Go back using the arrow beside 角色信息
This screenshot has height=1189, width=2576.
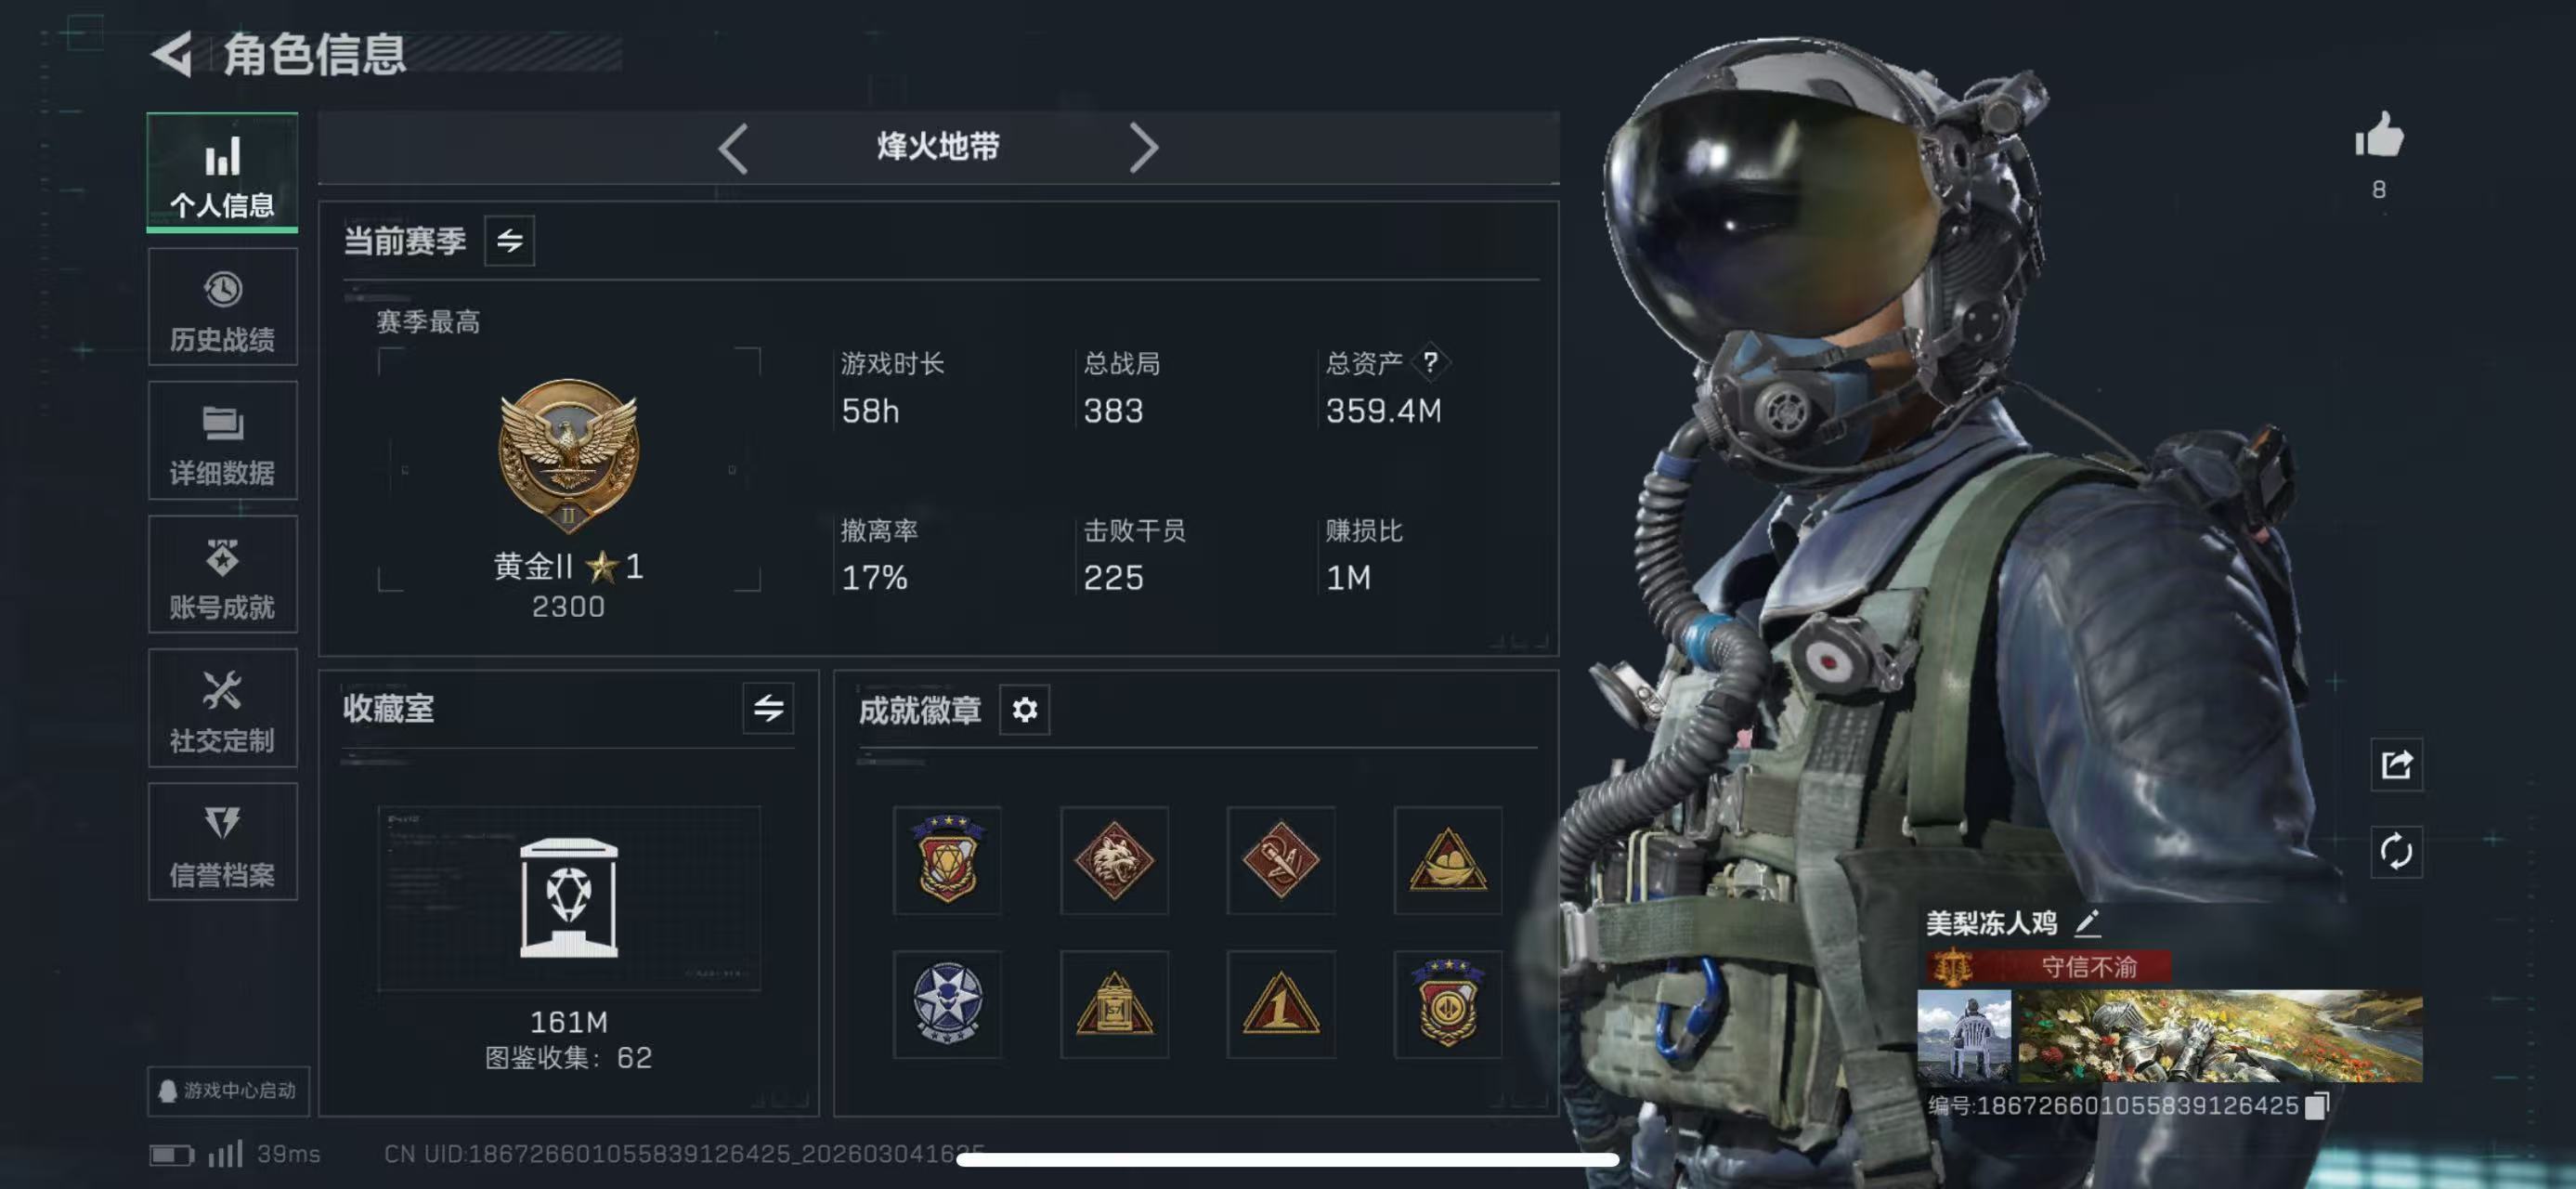(172, 54)
